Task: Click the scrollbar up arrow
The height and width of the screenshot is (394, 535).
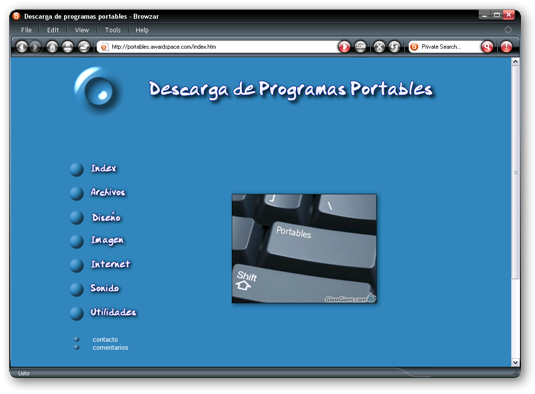Action: tap(515, 62)
